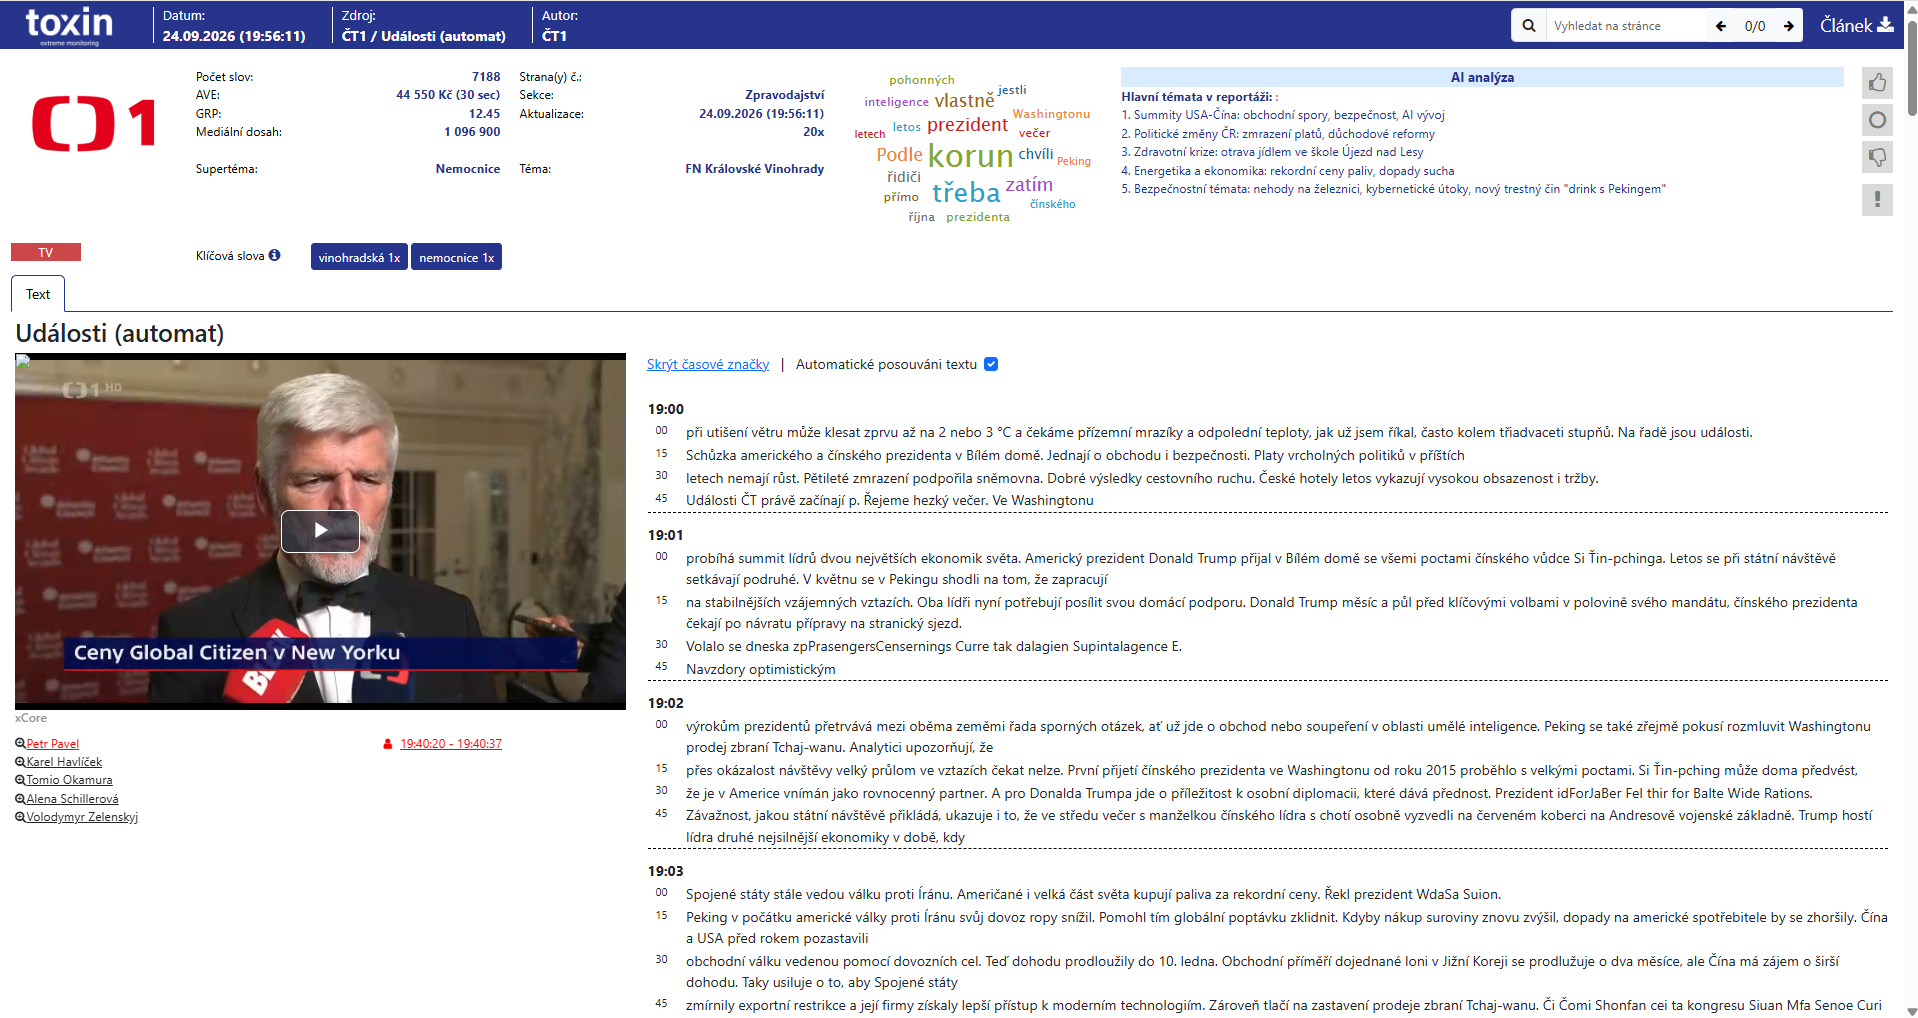The height and width of the screenshot is (1018, 1918).
Task: Click the info icon next to Klíčová slova
Action: pyautogui.click(x=274, y=255)
